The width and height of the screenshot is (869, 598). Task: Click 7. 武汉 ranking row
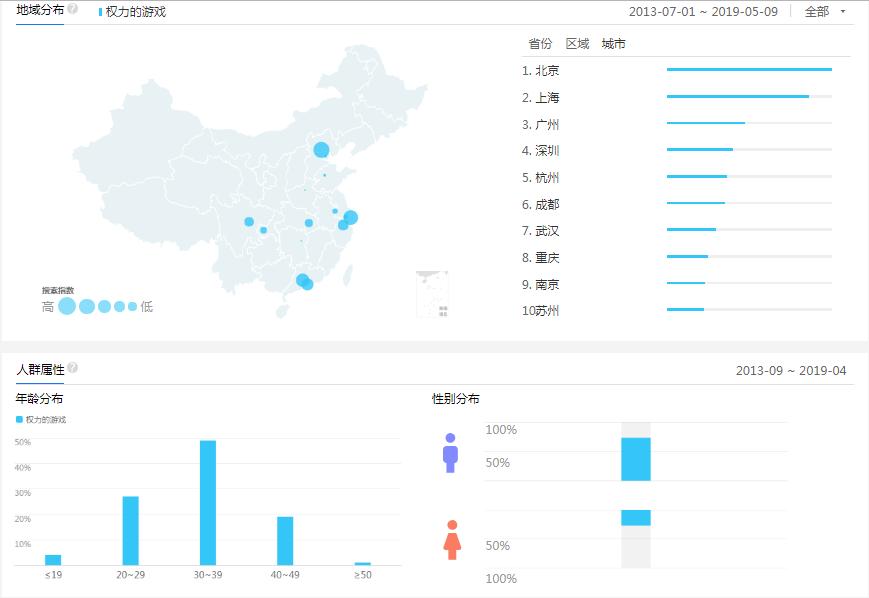point(677,231)
